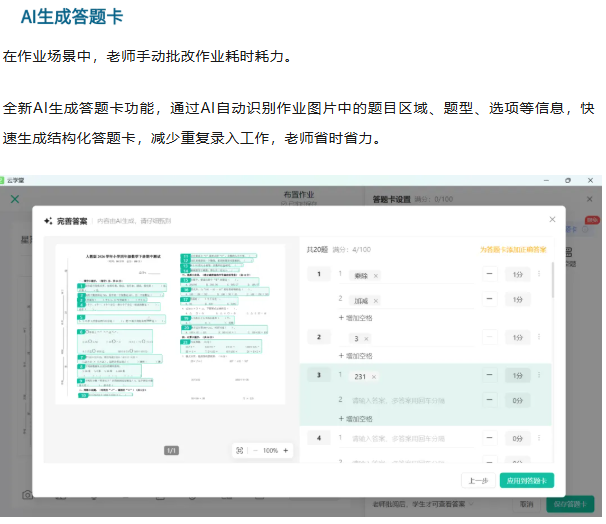The image size is (606, 524).
Task: Click the 保存答题卡 button in background window
Action: 570,504
